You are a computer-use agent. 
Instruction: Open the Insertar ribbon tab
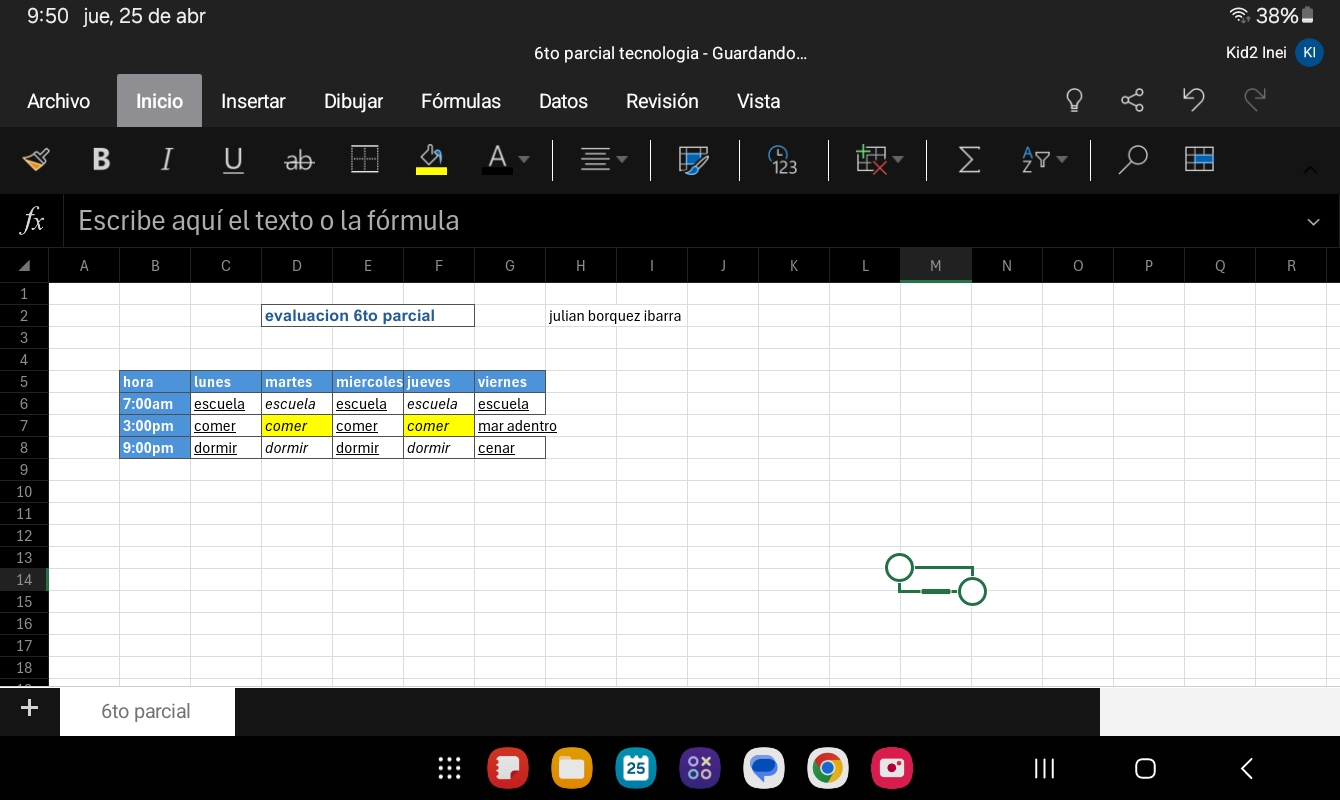coord(253,101)
